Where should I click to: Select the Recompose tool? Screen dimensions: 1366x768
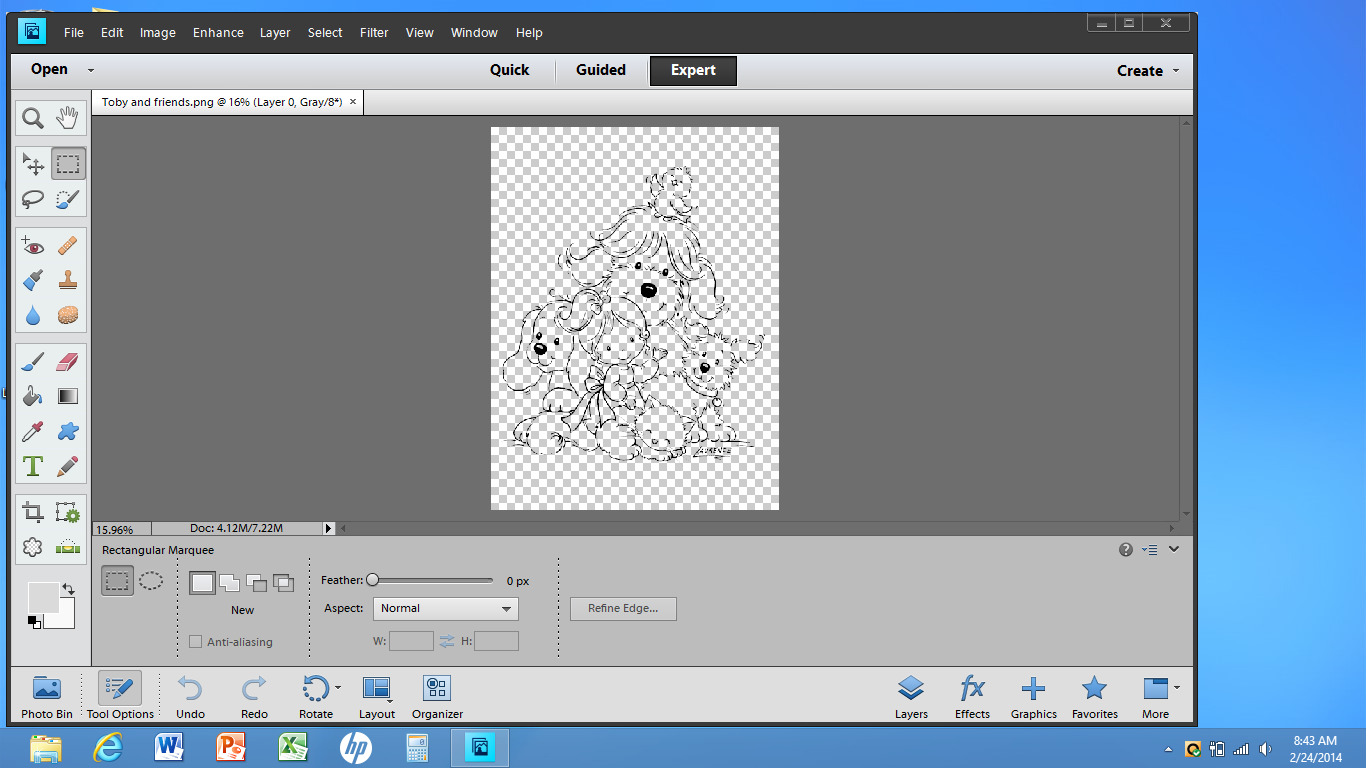tap(67, 513)
